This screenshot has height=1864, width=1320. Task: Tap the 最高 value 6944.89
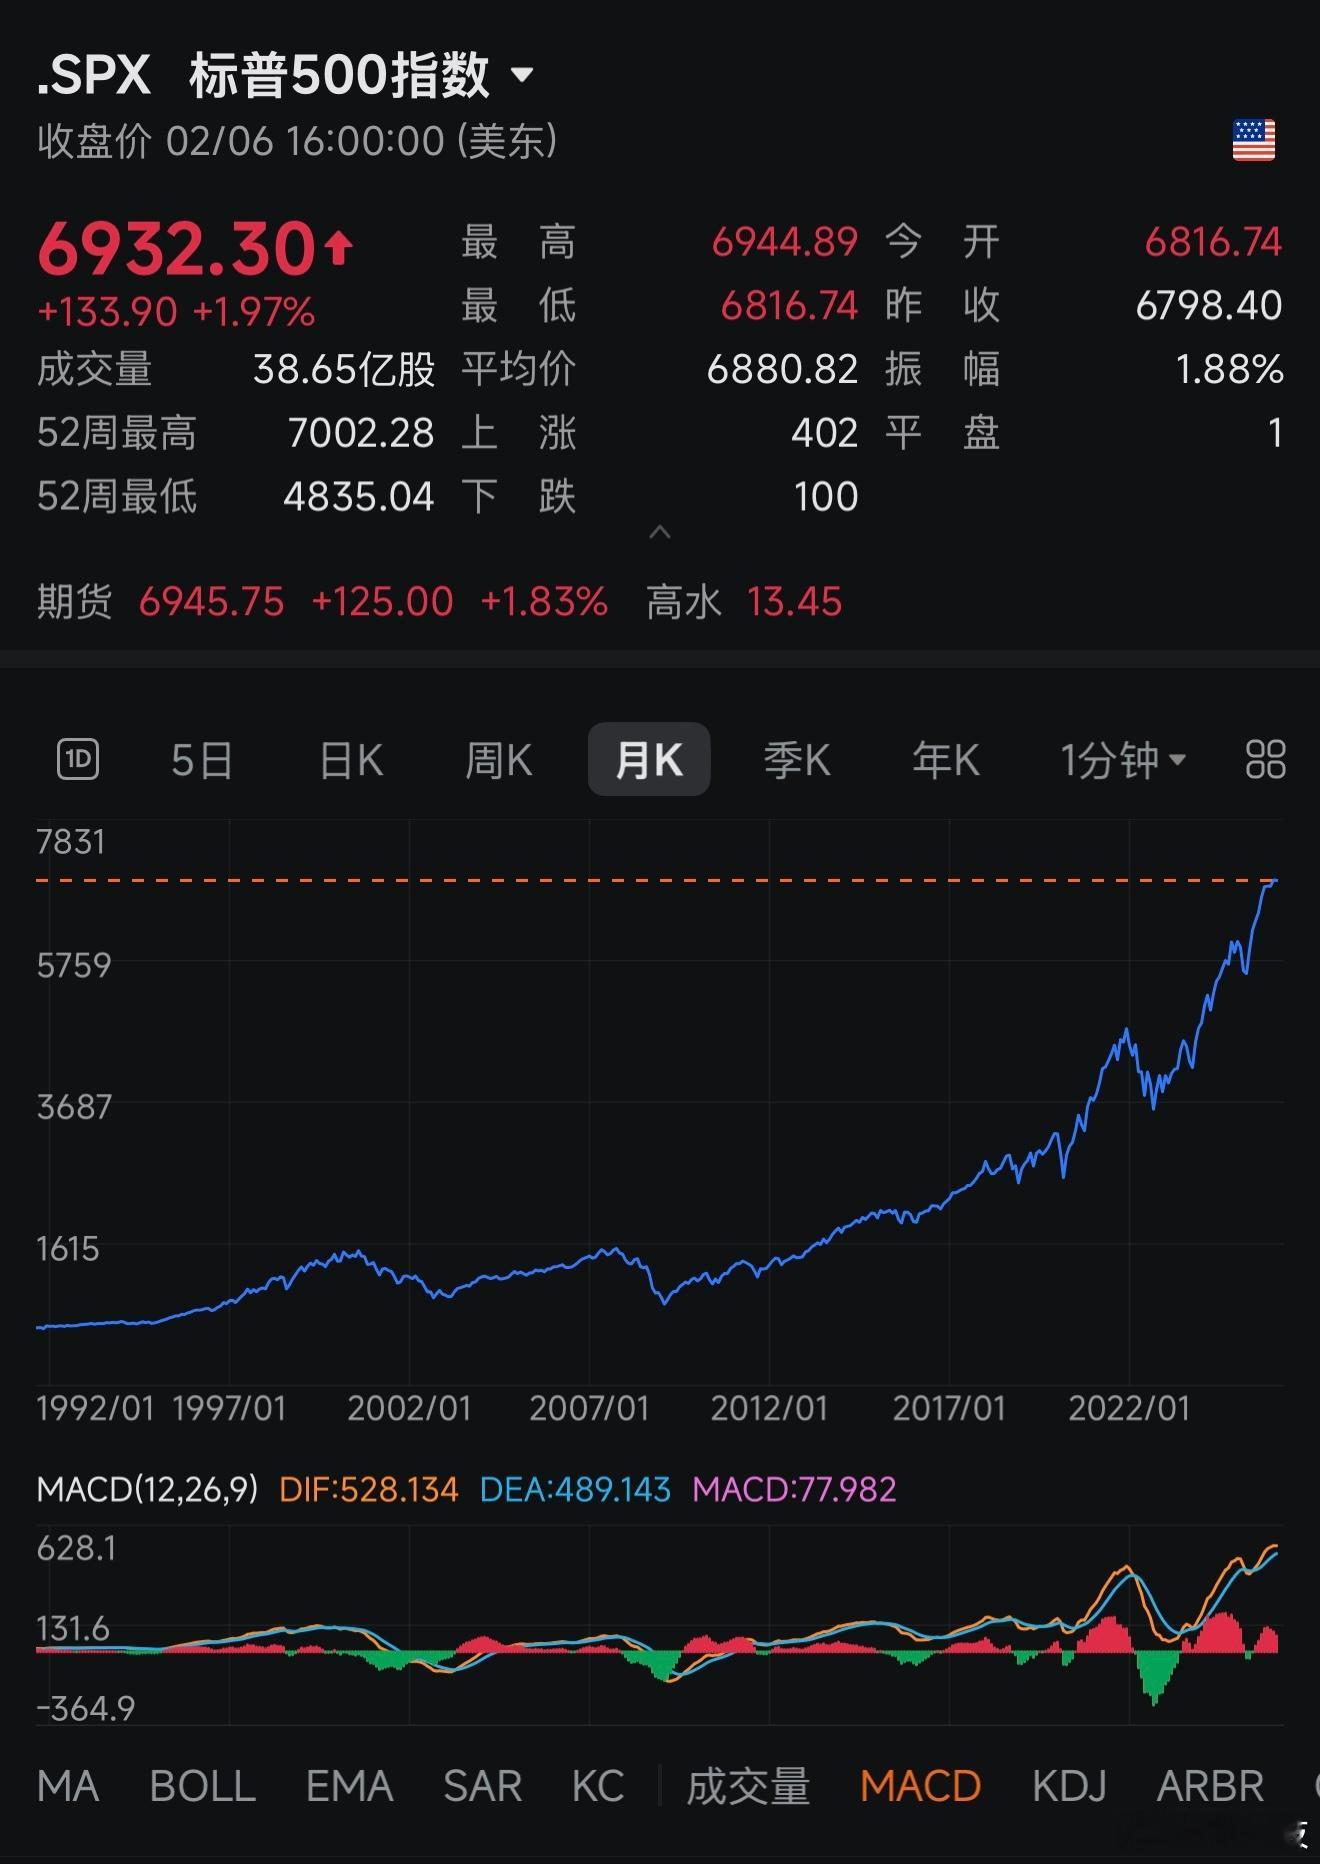785,242
